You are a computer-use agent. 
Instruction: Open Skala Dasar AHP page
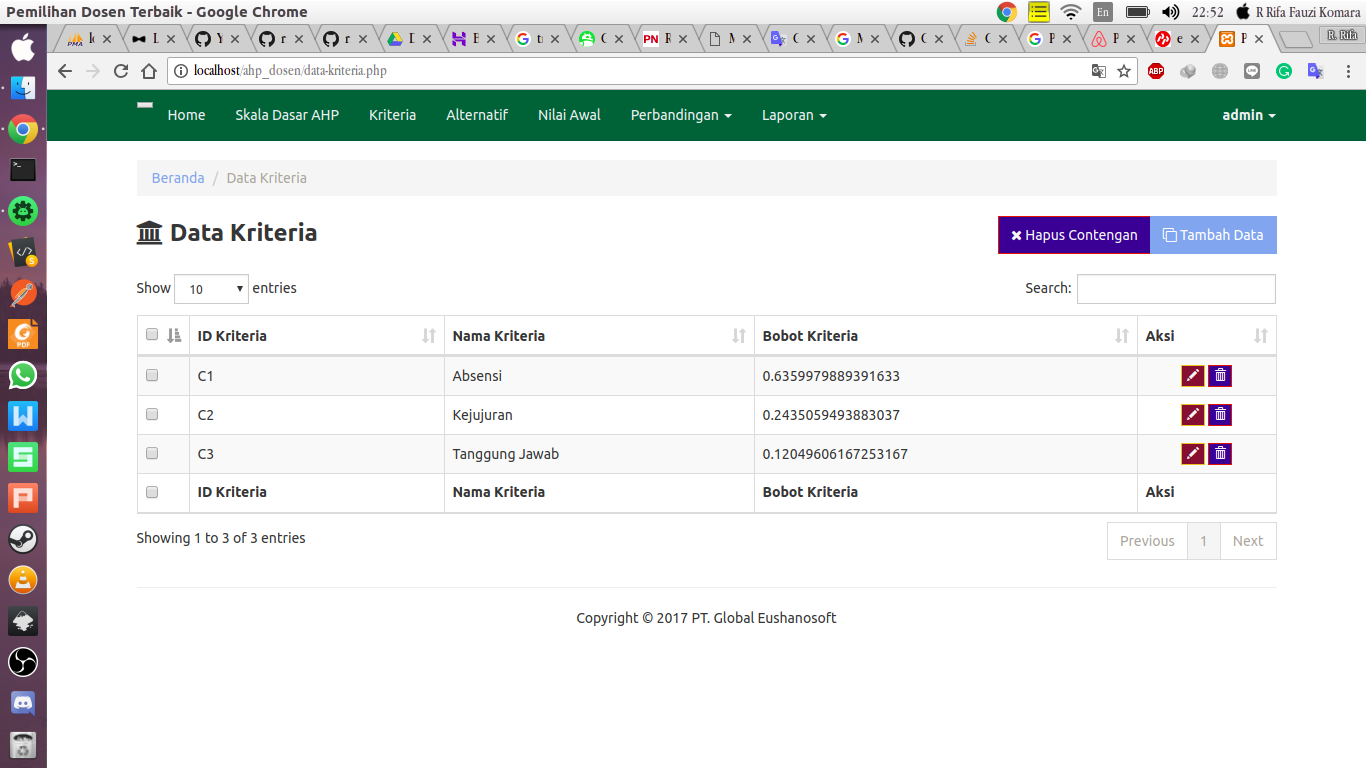click(x=287, y=115)
